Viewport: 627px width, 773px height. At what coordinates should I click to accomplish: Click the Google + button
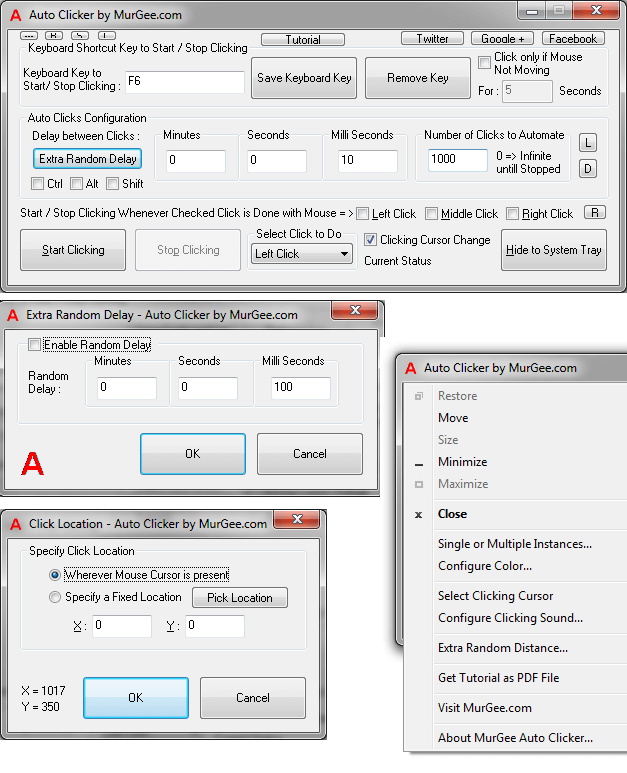coord(502,38)
